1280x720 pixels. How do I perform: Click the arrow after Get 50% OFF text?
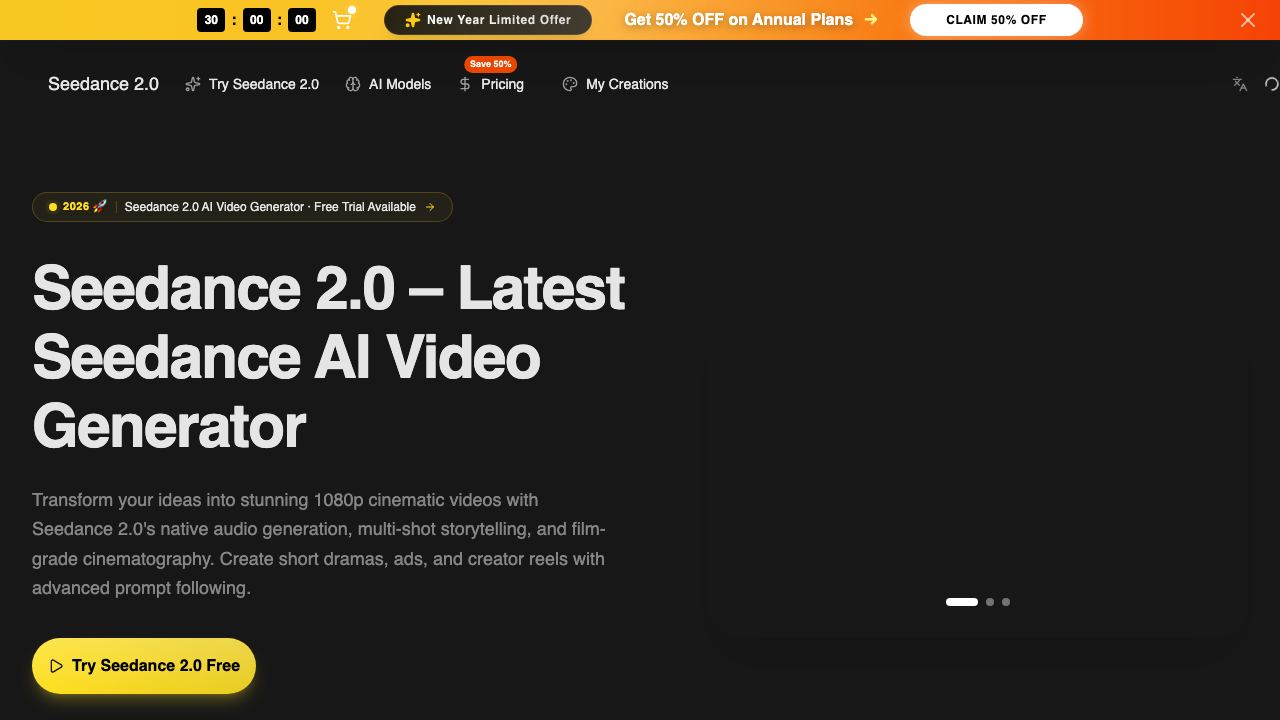[x=871, y=19]
